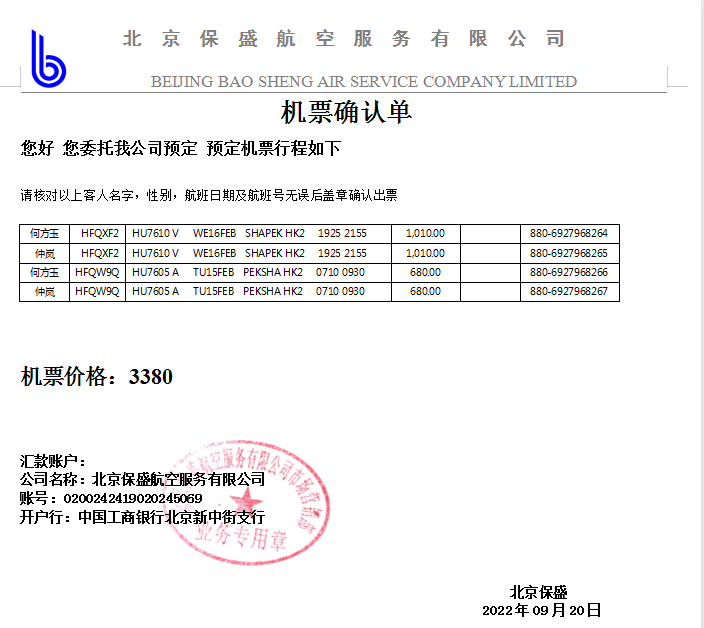Image resolution: width=704 pixels, height=628 pixels.
Task: Click the date 2022年09月20日
Action: [541, 609]
